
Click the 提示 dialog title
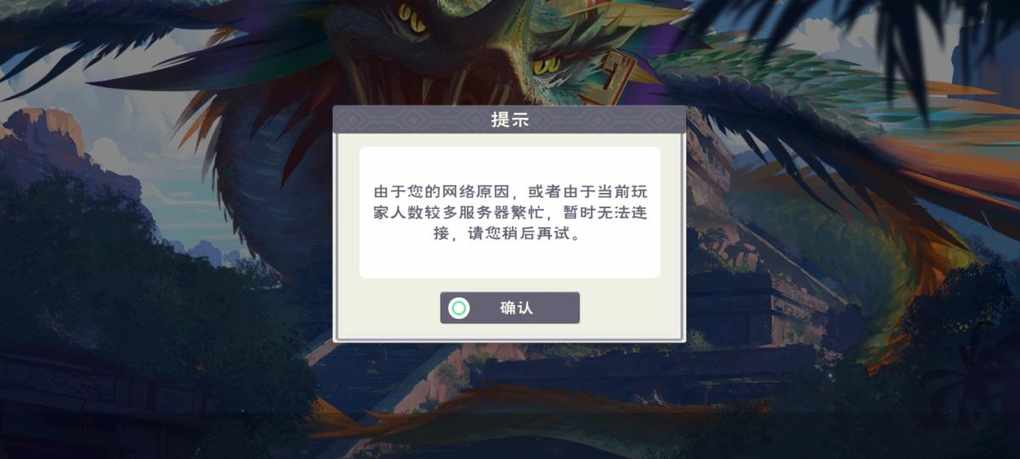509,120
